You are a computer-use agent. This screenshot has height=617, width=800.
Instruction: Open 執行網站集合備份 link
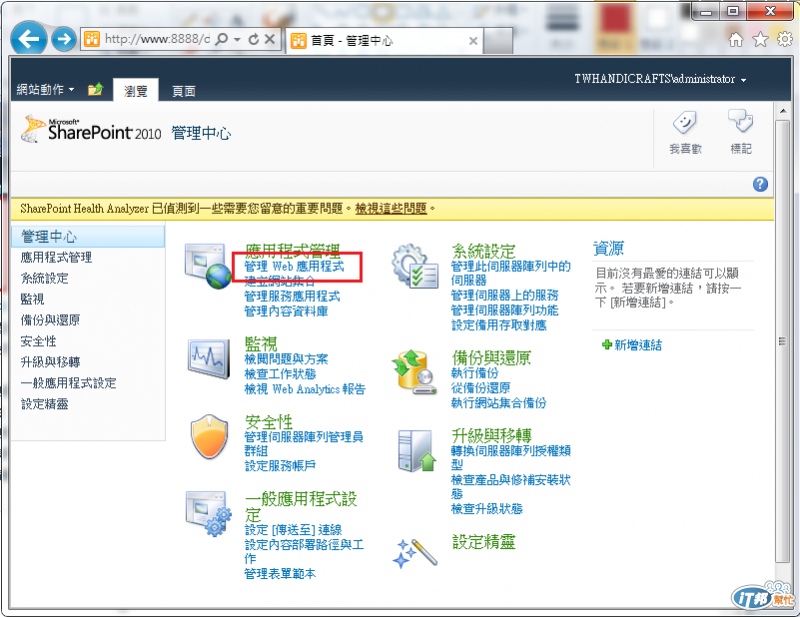click(498, 403)
